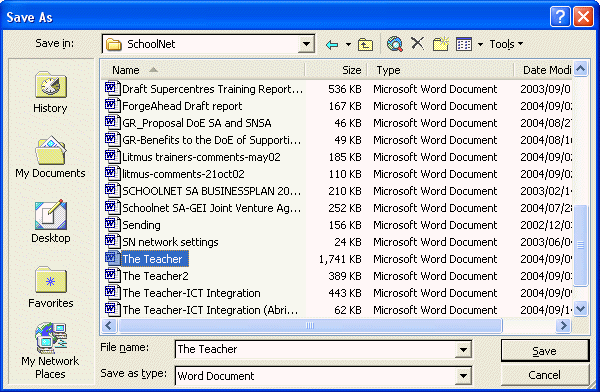Expand the Save in SchoolNet dropdown
The height and width of the screenshot is (392, 600).
point(306,44)
